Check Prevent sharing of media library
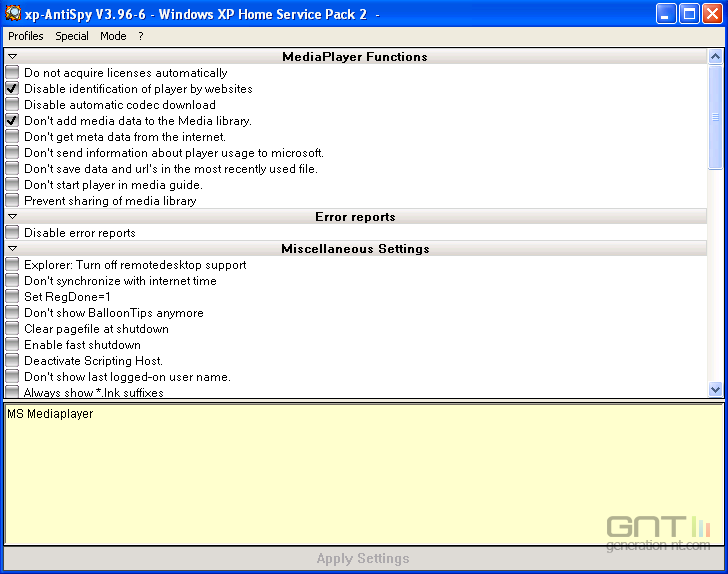The image size is (728, 574). [12, 201]
